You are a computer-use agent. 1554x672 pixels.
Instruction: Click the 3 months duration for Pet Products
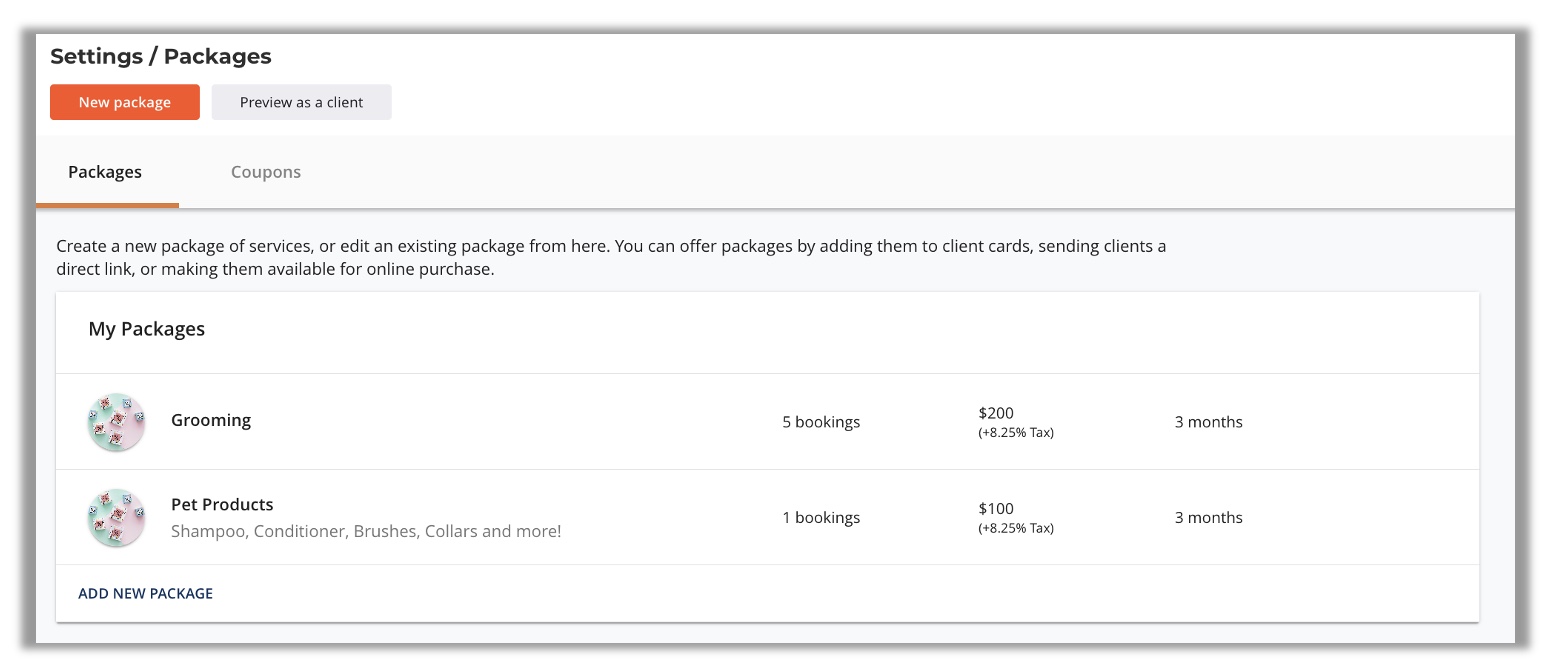coord(1208,518)
